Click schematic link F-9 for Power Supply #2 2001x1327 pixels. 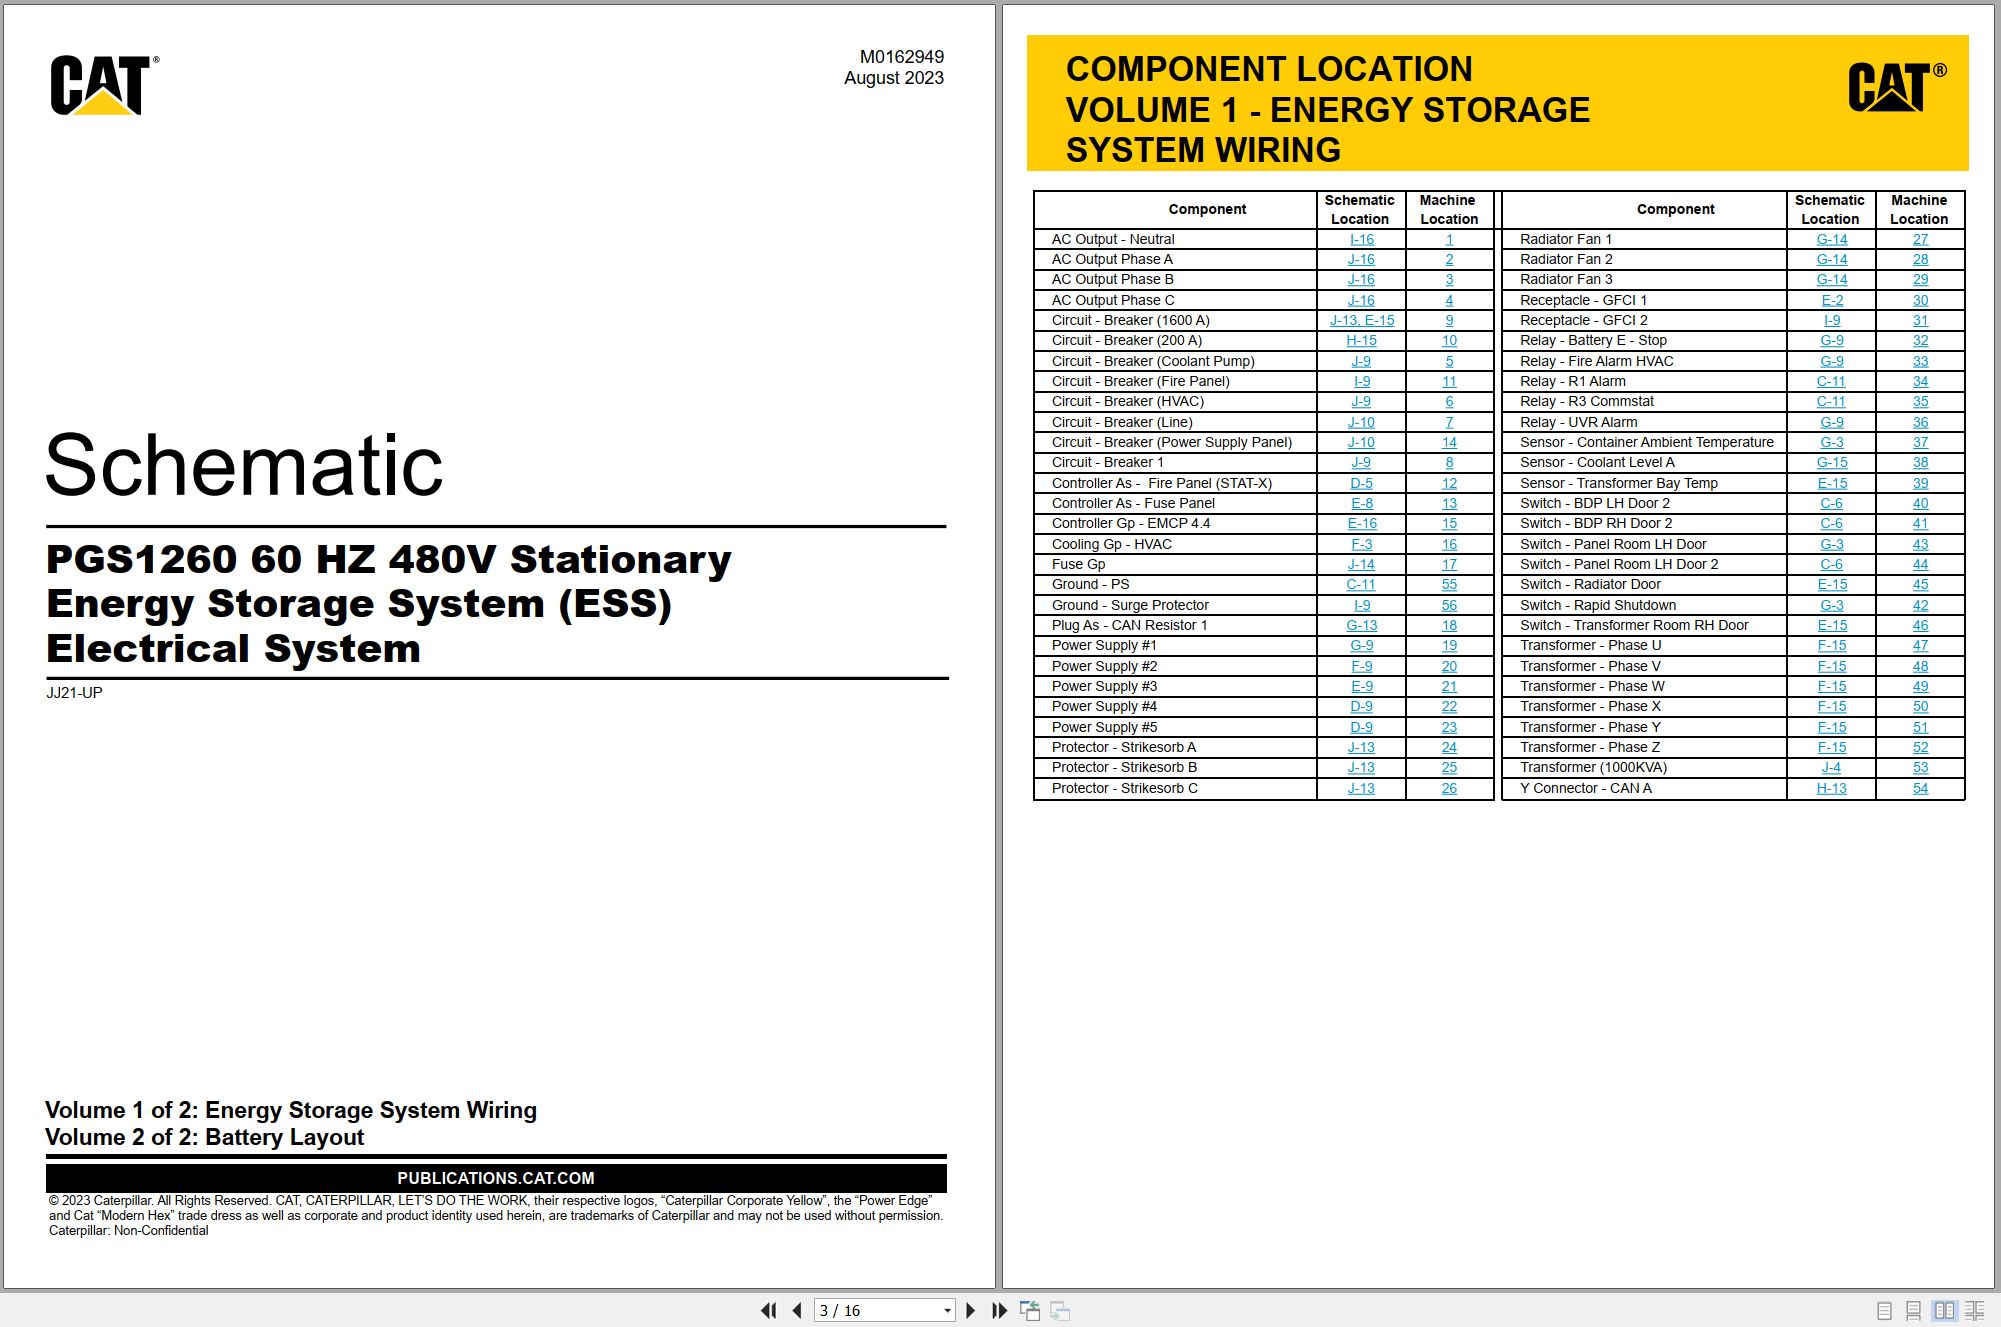[x=1361, y=666]
